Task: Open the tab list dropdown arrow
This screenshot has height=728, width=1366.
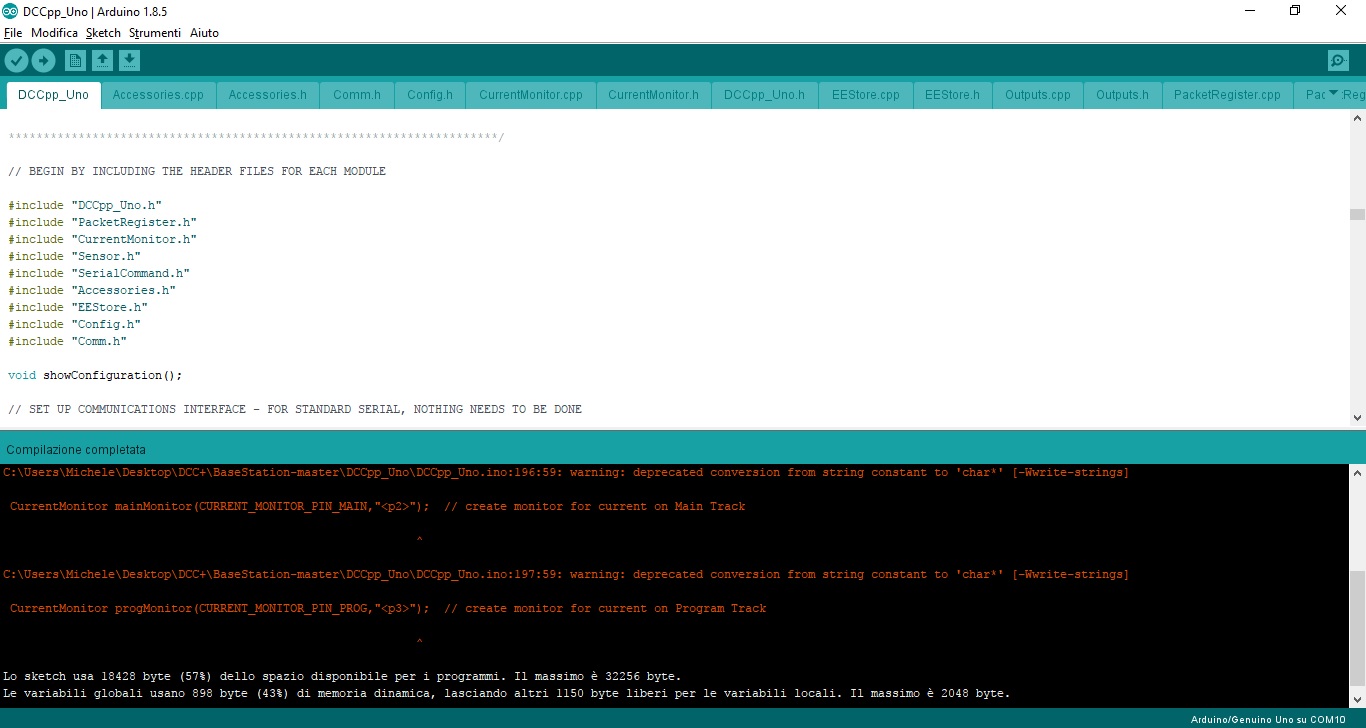Action: click(x=1333, y=95)
